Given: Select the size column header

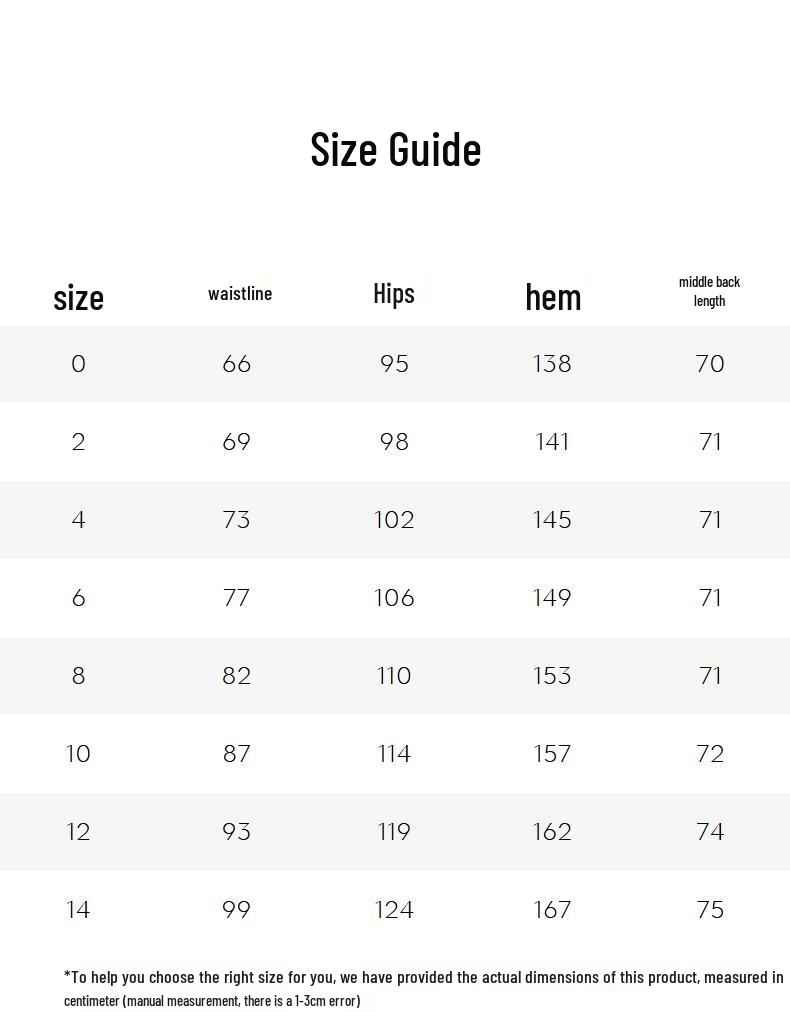Looking at the screenshot, I should click(78, 297).
